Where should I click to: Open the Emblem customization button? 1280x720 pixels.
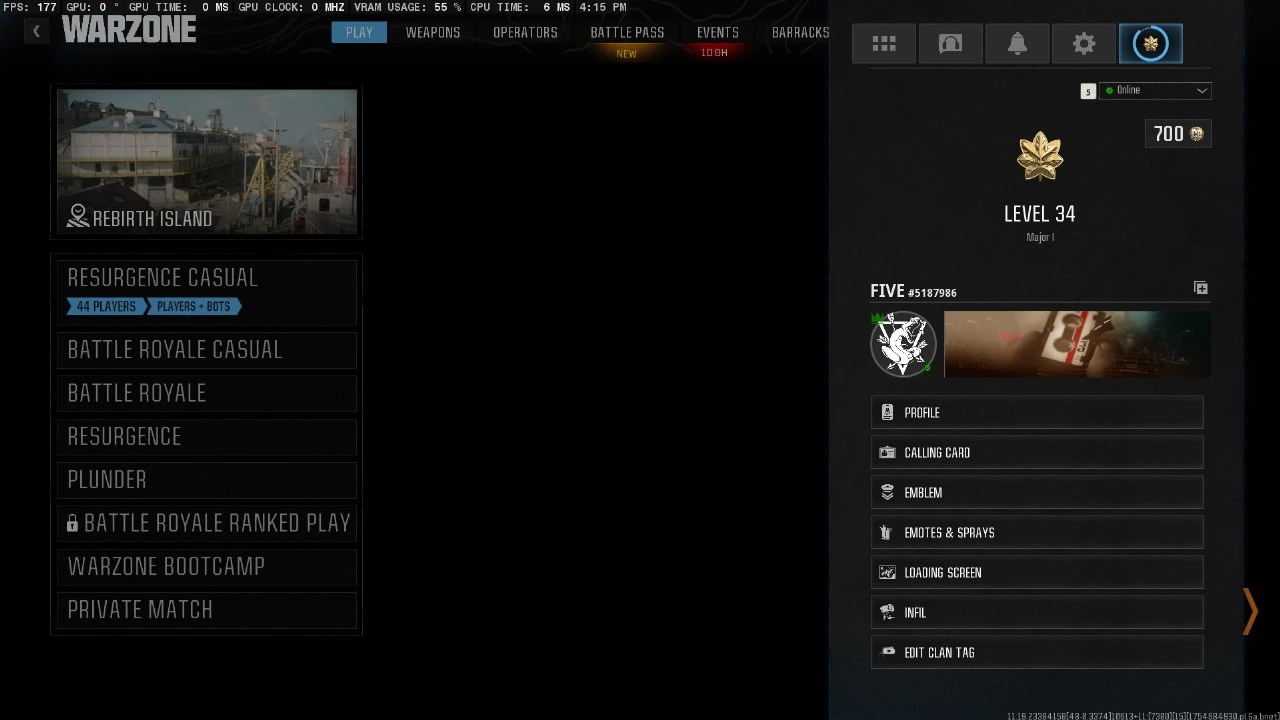click(x=1037, y=493)
